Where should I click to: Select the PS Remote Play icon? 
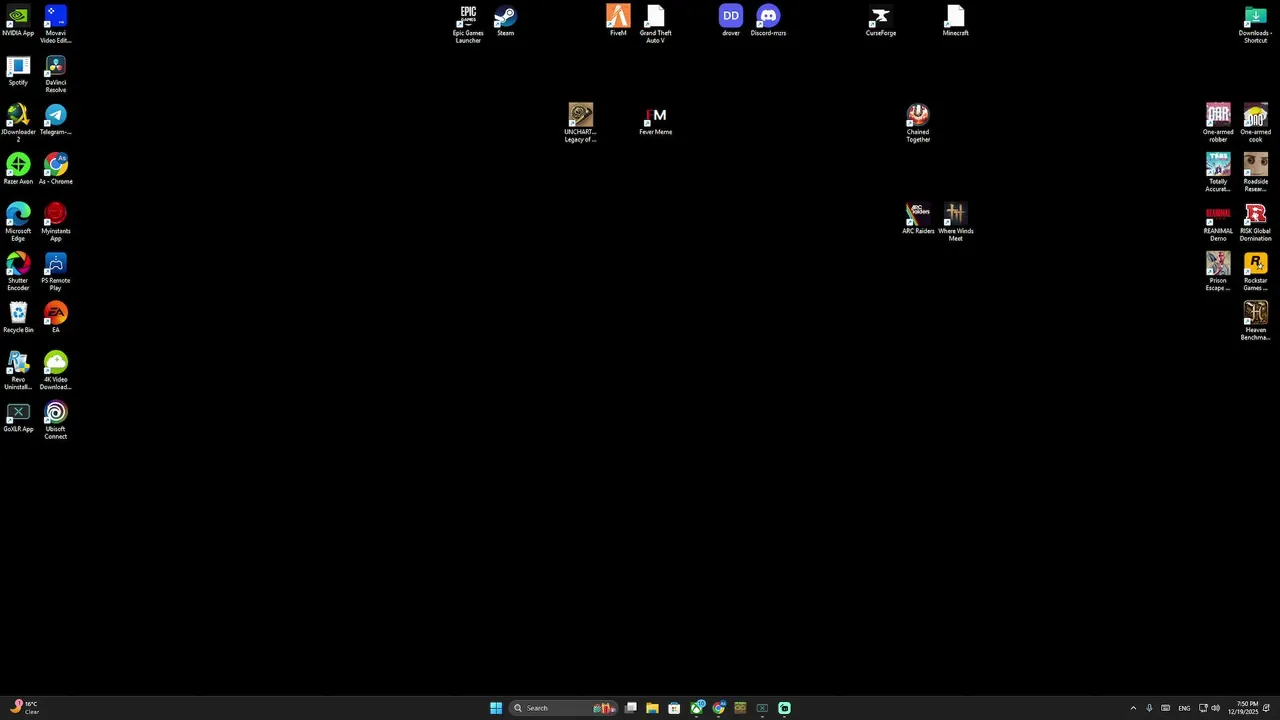(x=56, y=272)
